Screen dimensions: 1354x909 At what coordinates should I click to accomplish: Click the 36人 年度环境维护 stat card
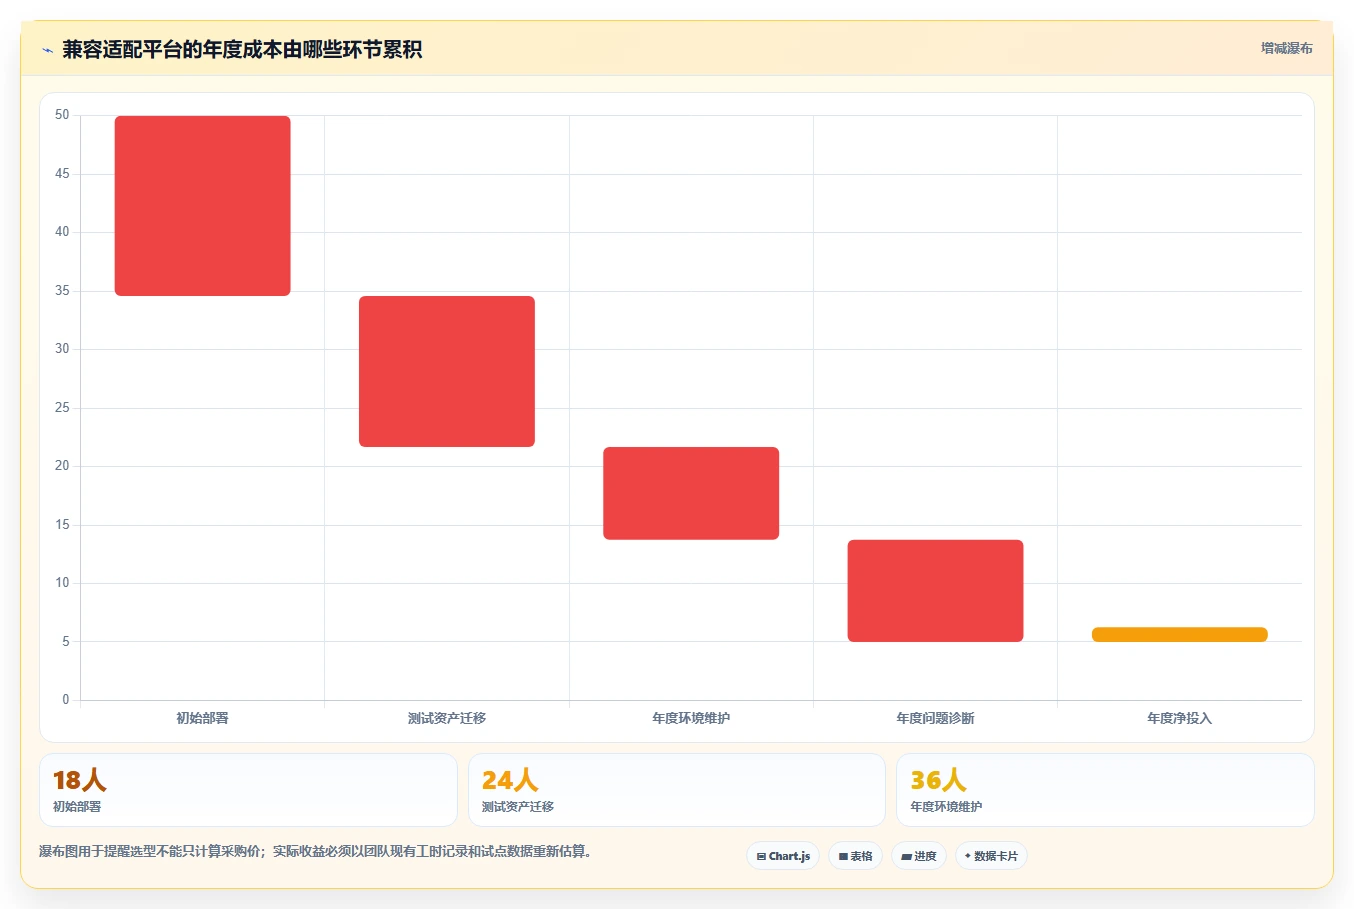point(1105,790)
